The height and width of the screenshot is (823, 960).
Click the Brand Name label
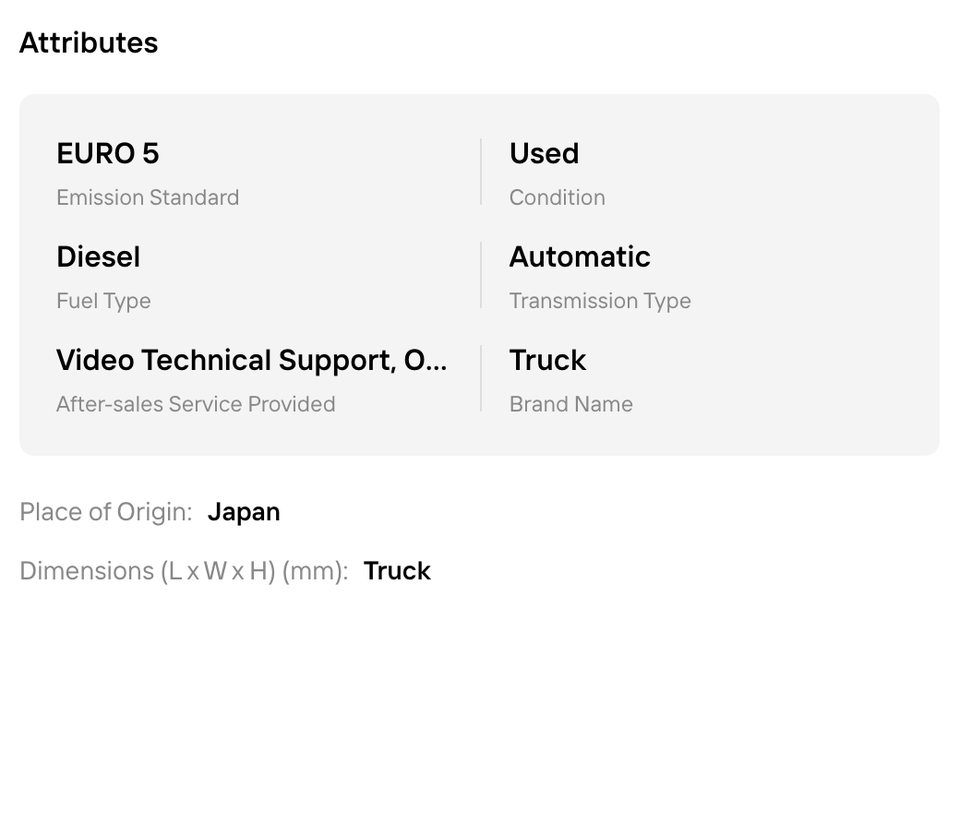tap(570, 404)
